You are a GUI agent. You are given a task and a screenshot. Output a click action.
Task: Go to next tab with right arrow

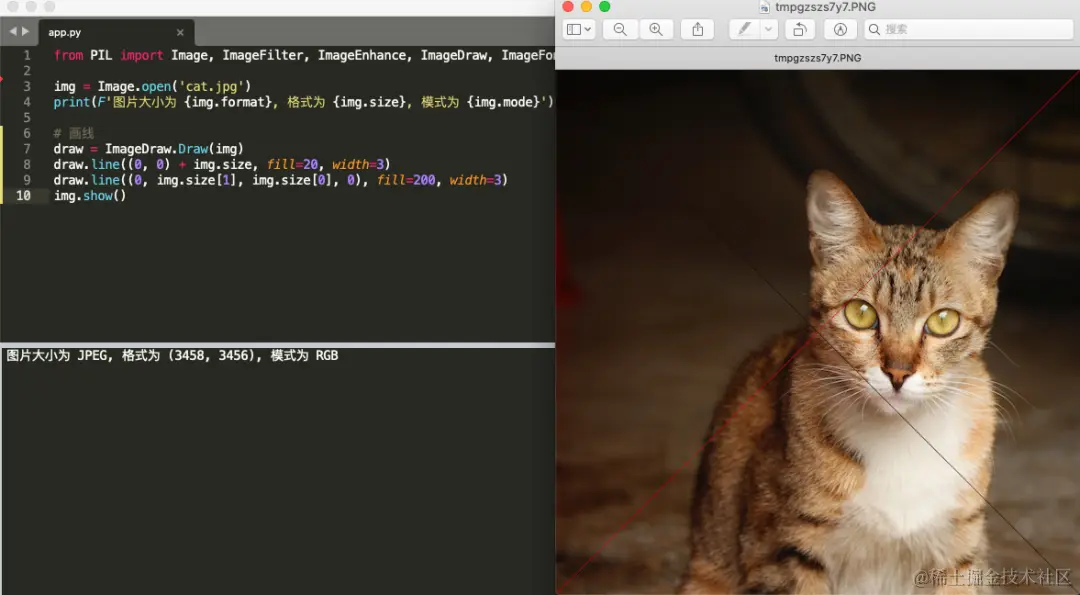point(25,32)
